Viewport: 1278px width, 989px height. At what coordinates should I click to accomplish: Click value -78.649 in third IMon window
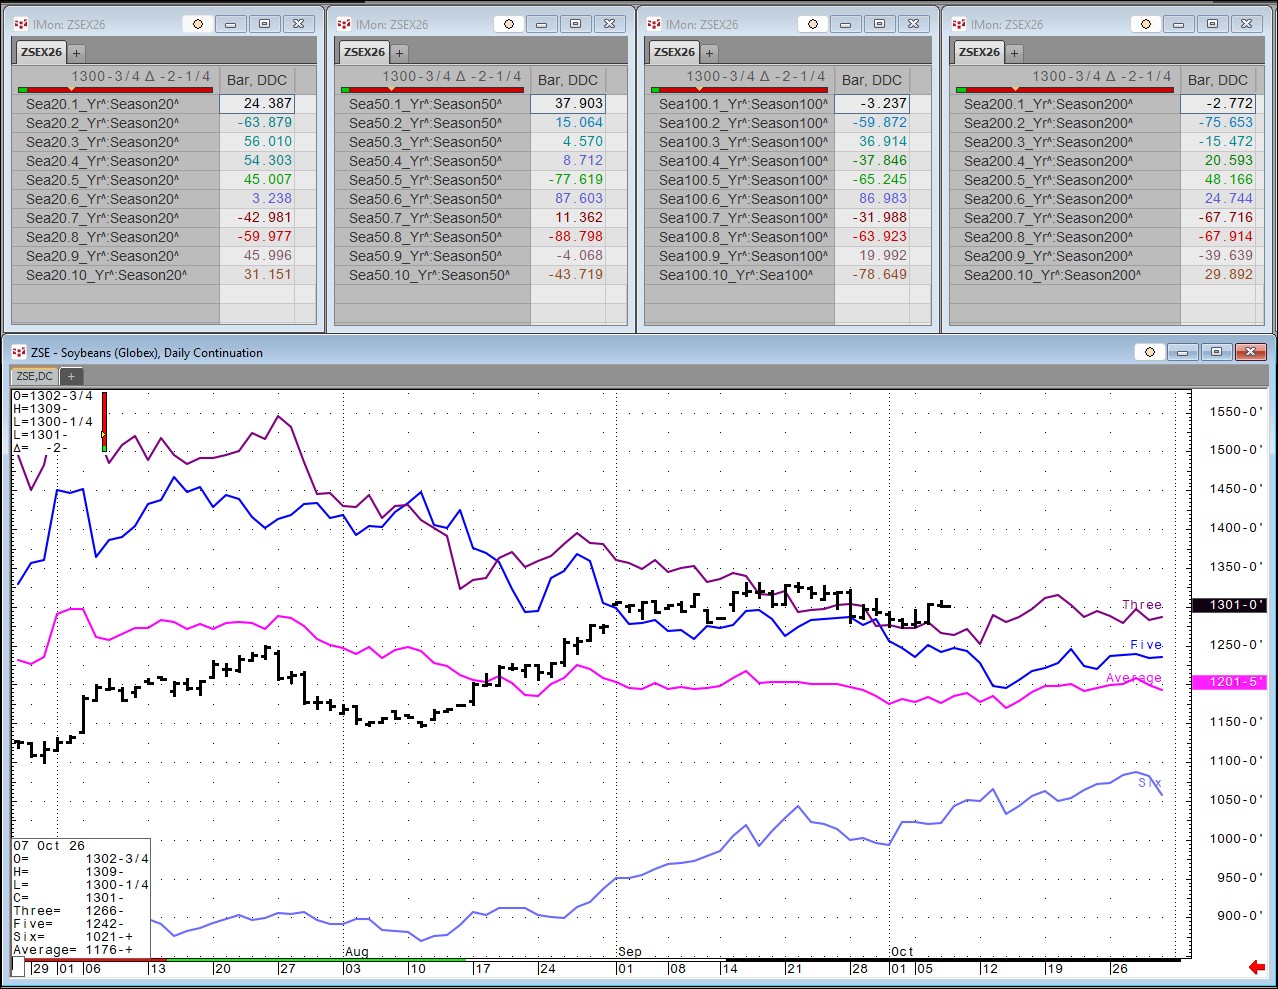point(879,275)
